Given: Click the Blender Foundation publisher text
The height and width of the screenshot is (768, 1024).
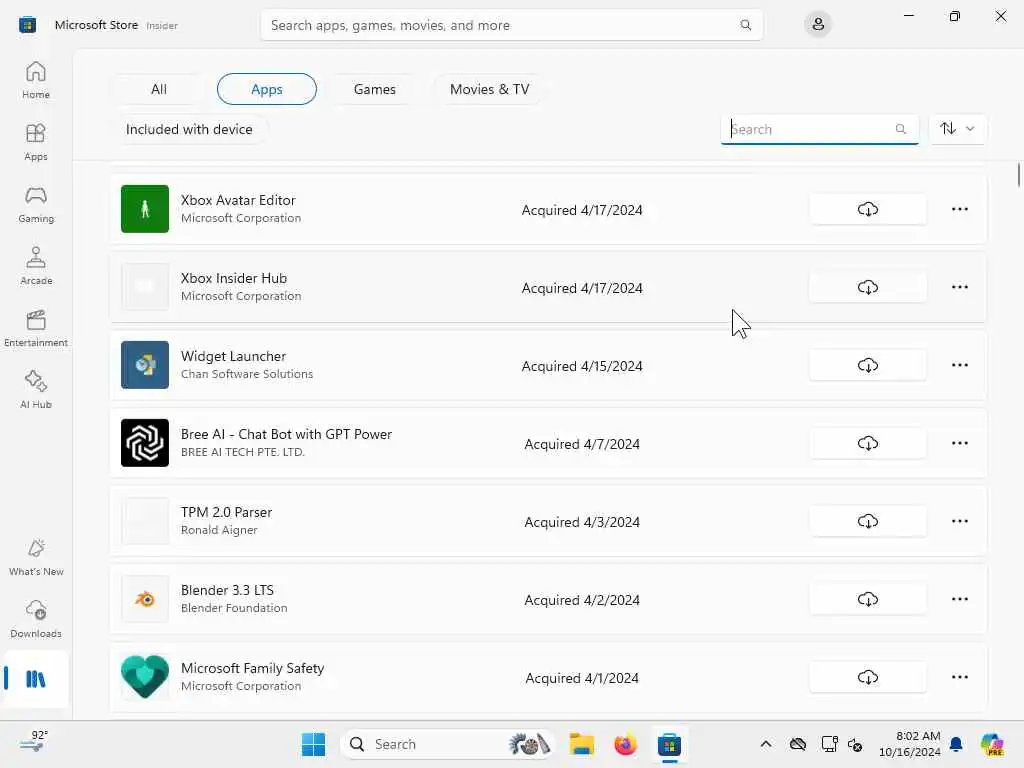Looking at the screenshot, I should [234, 608].
